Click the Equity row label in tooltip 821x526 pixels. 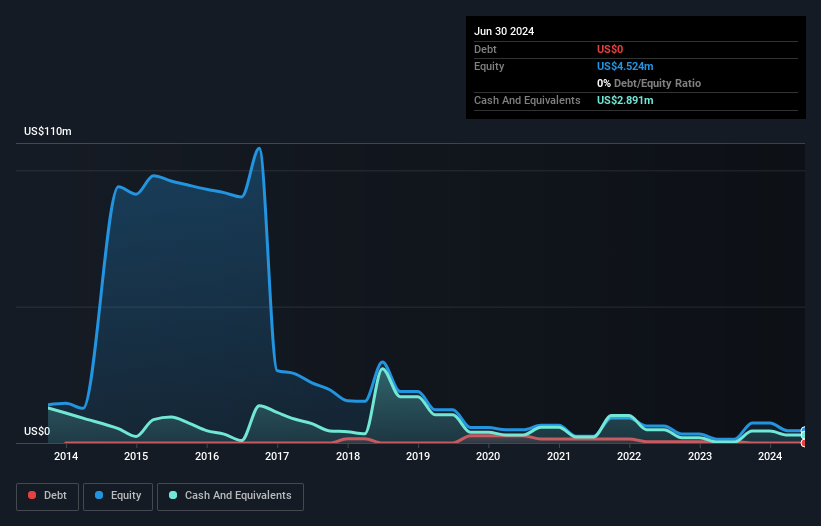coord(489,66)
